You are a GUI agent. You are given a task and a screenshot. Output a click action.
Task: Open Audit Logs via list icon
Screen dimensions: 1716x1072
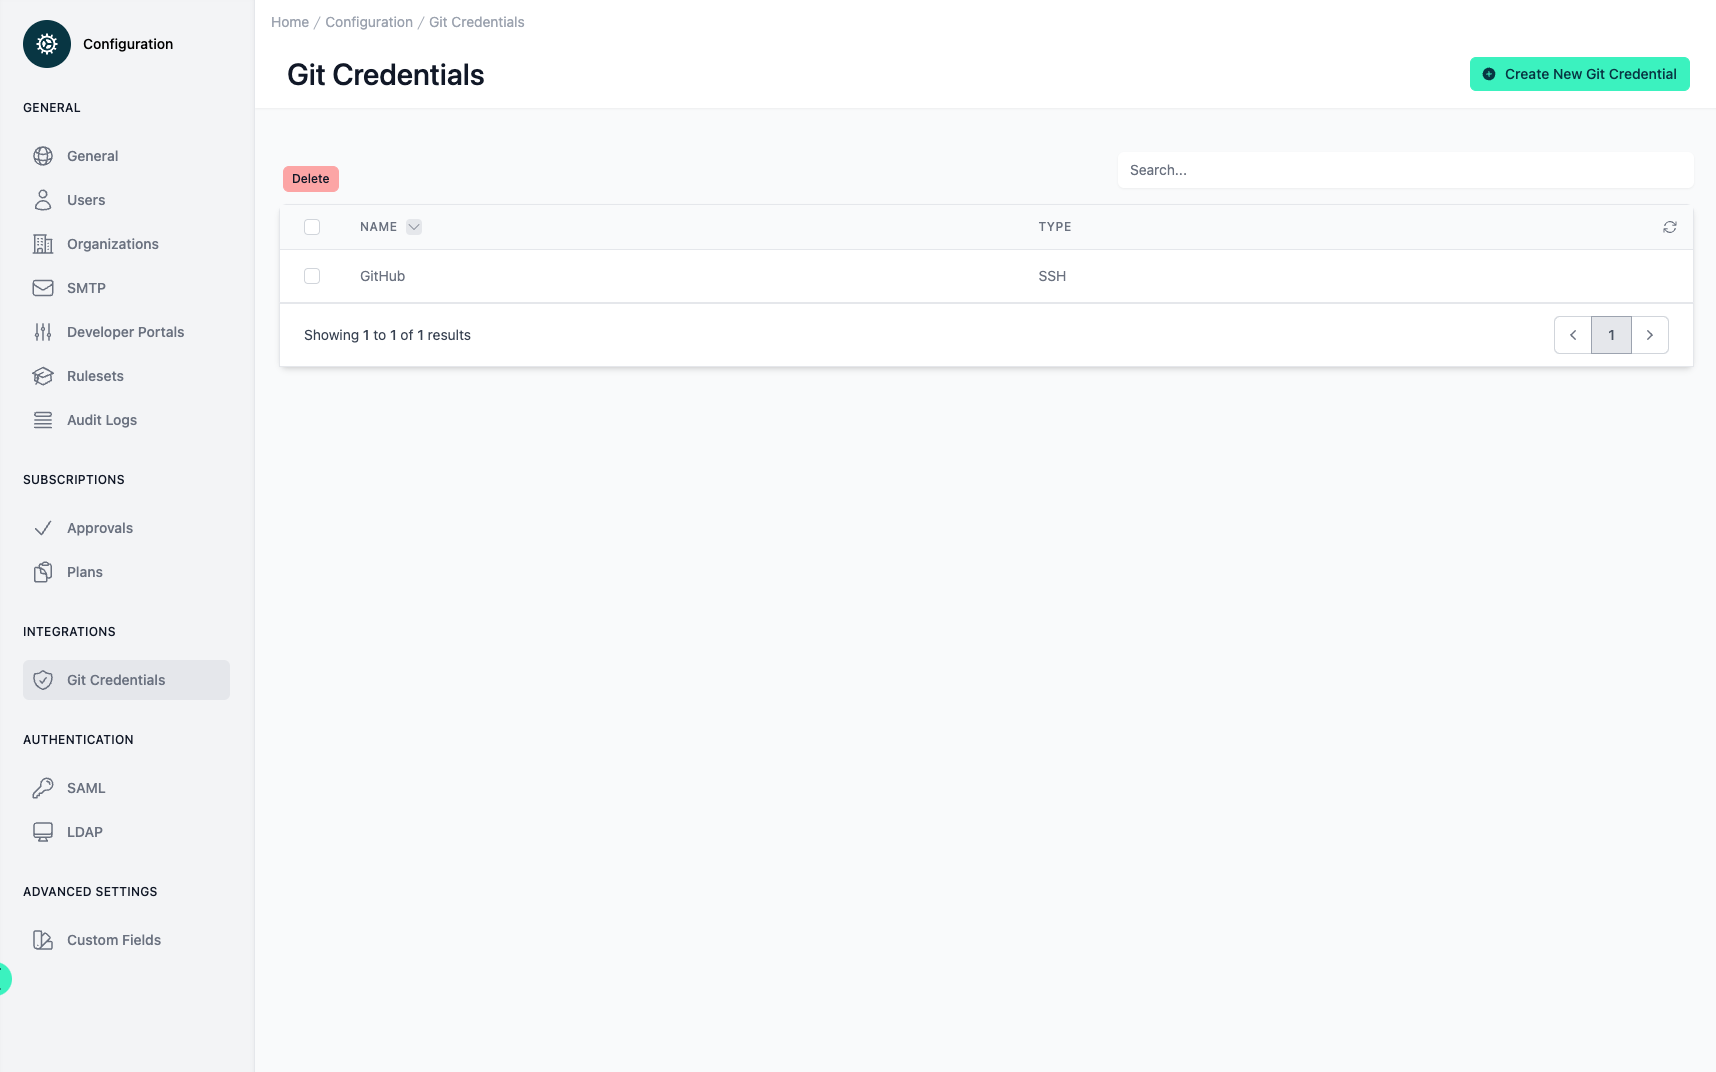click(x=43, y=420)
